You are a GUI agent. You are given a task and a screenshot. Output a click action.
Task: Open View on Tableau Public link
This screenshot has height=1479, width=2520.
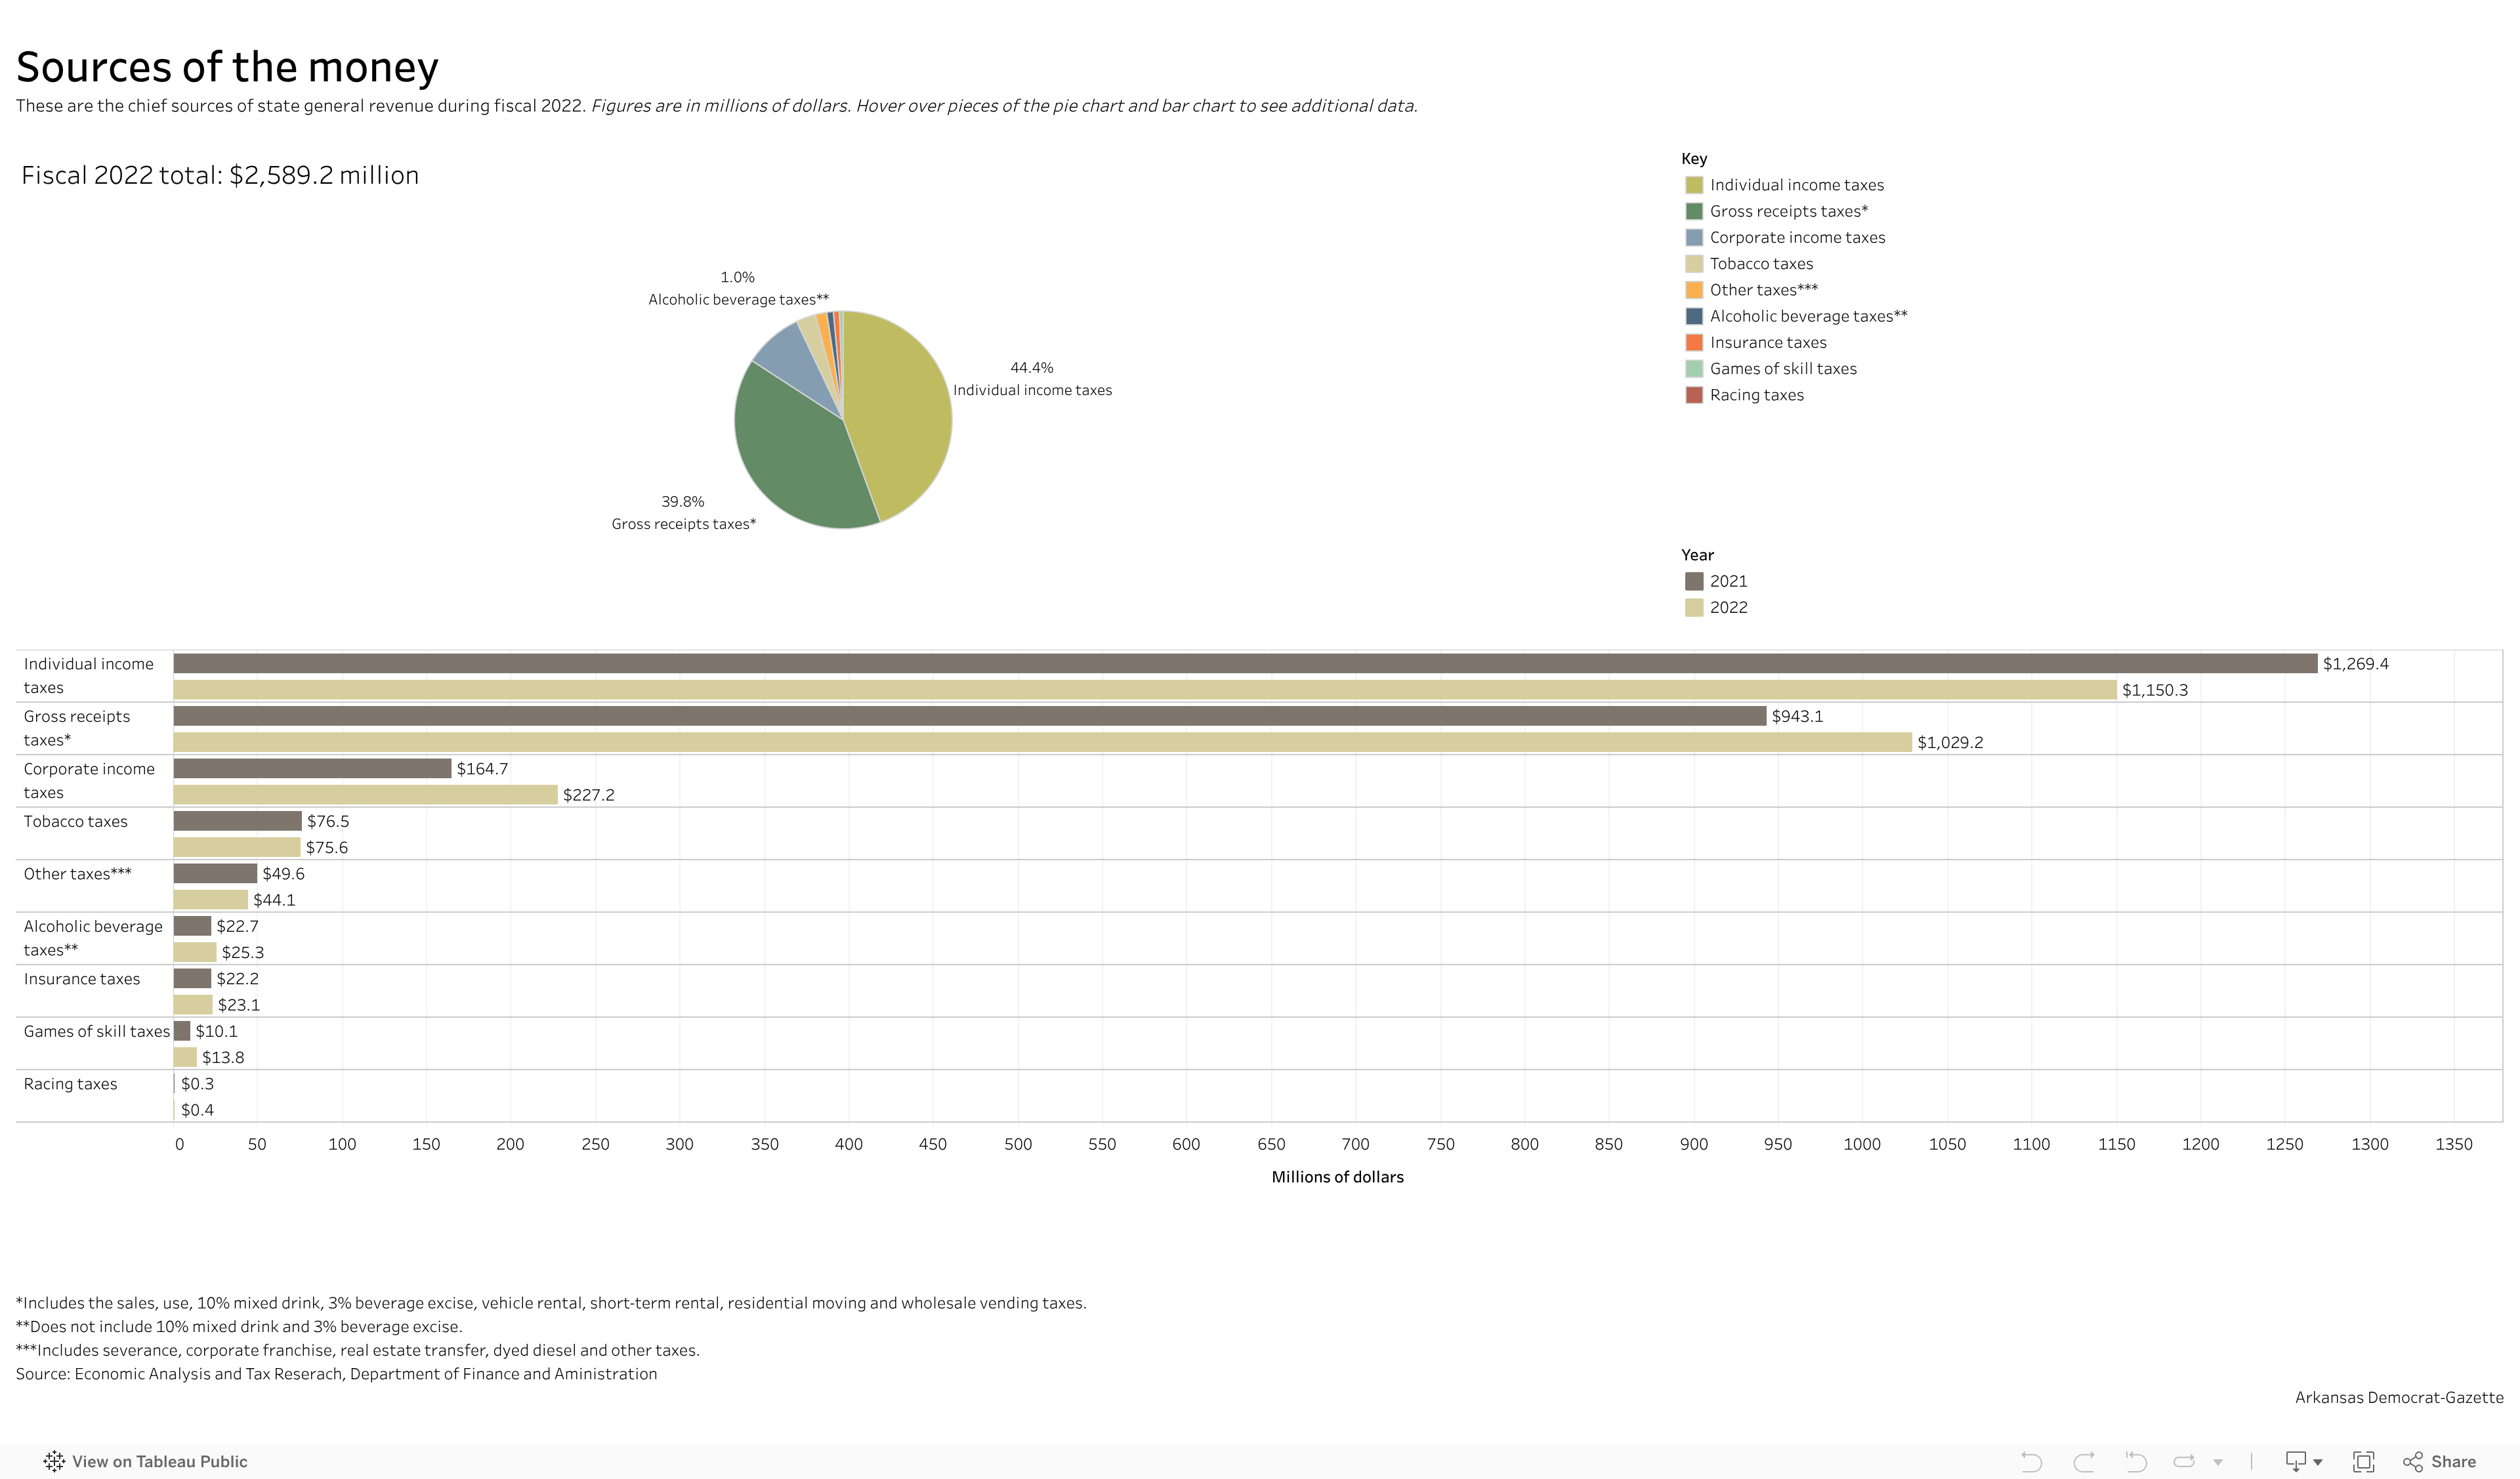(x=159, y=1461)
